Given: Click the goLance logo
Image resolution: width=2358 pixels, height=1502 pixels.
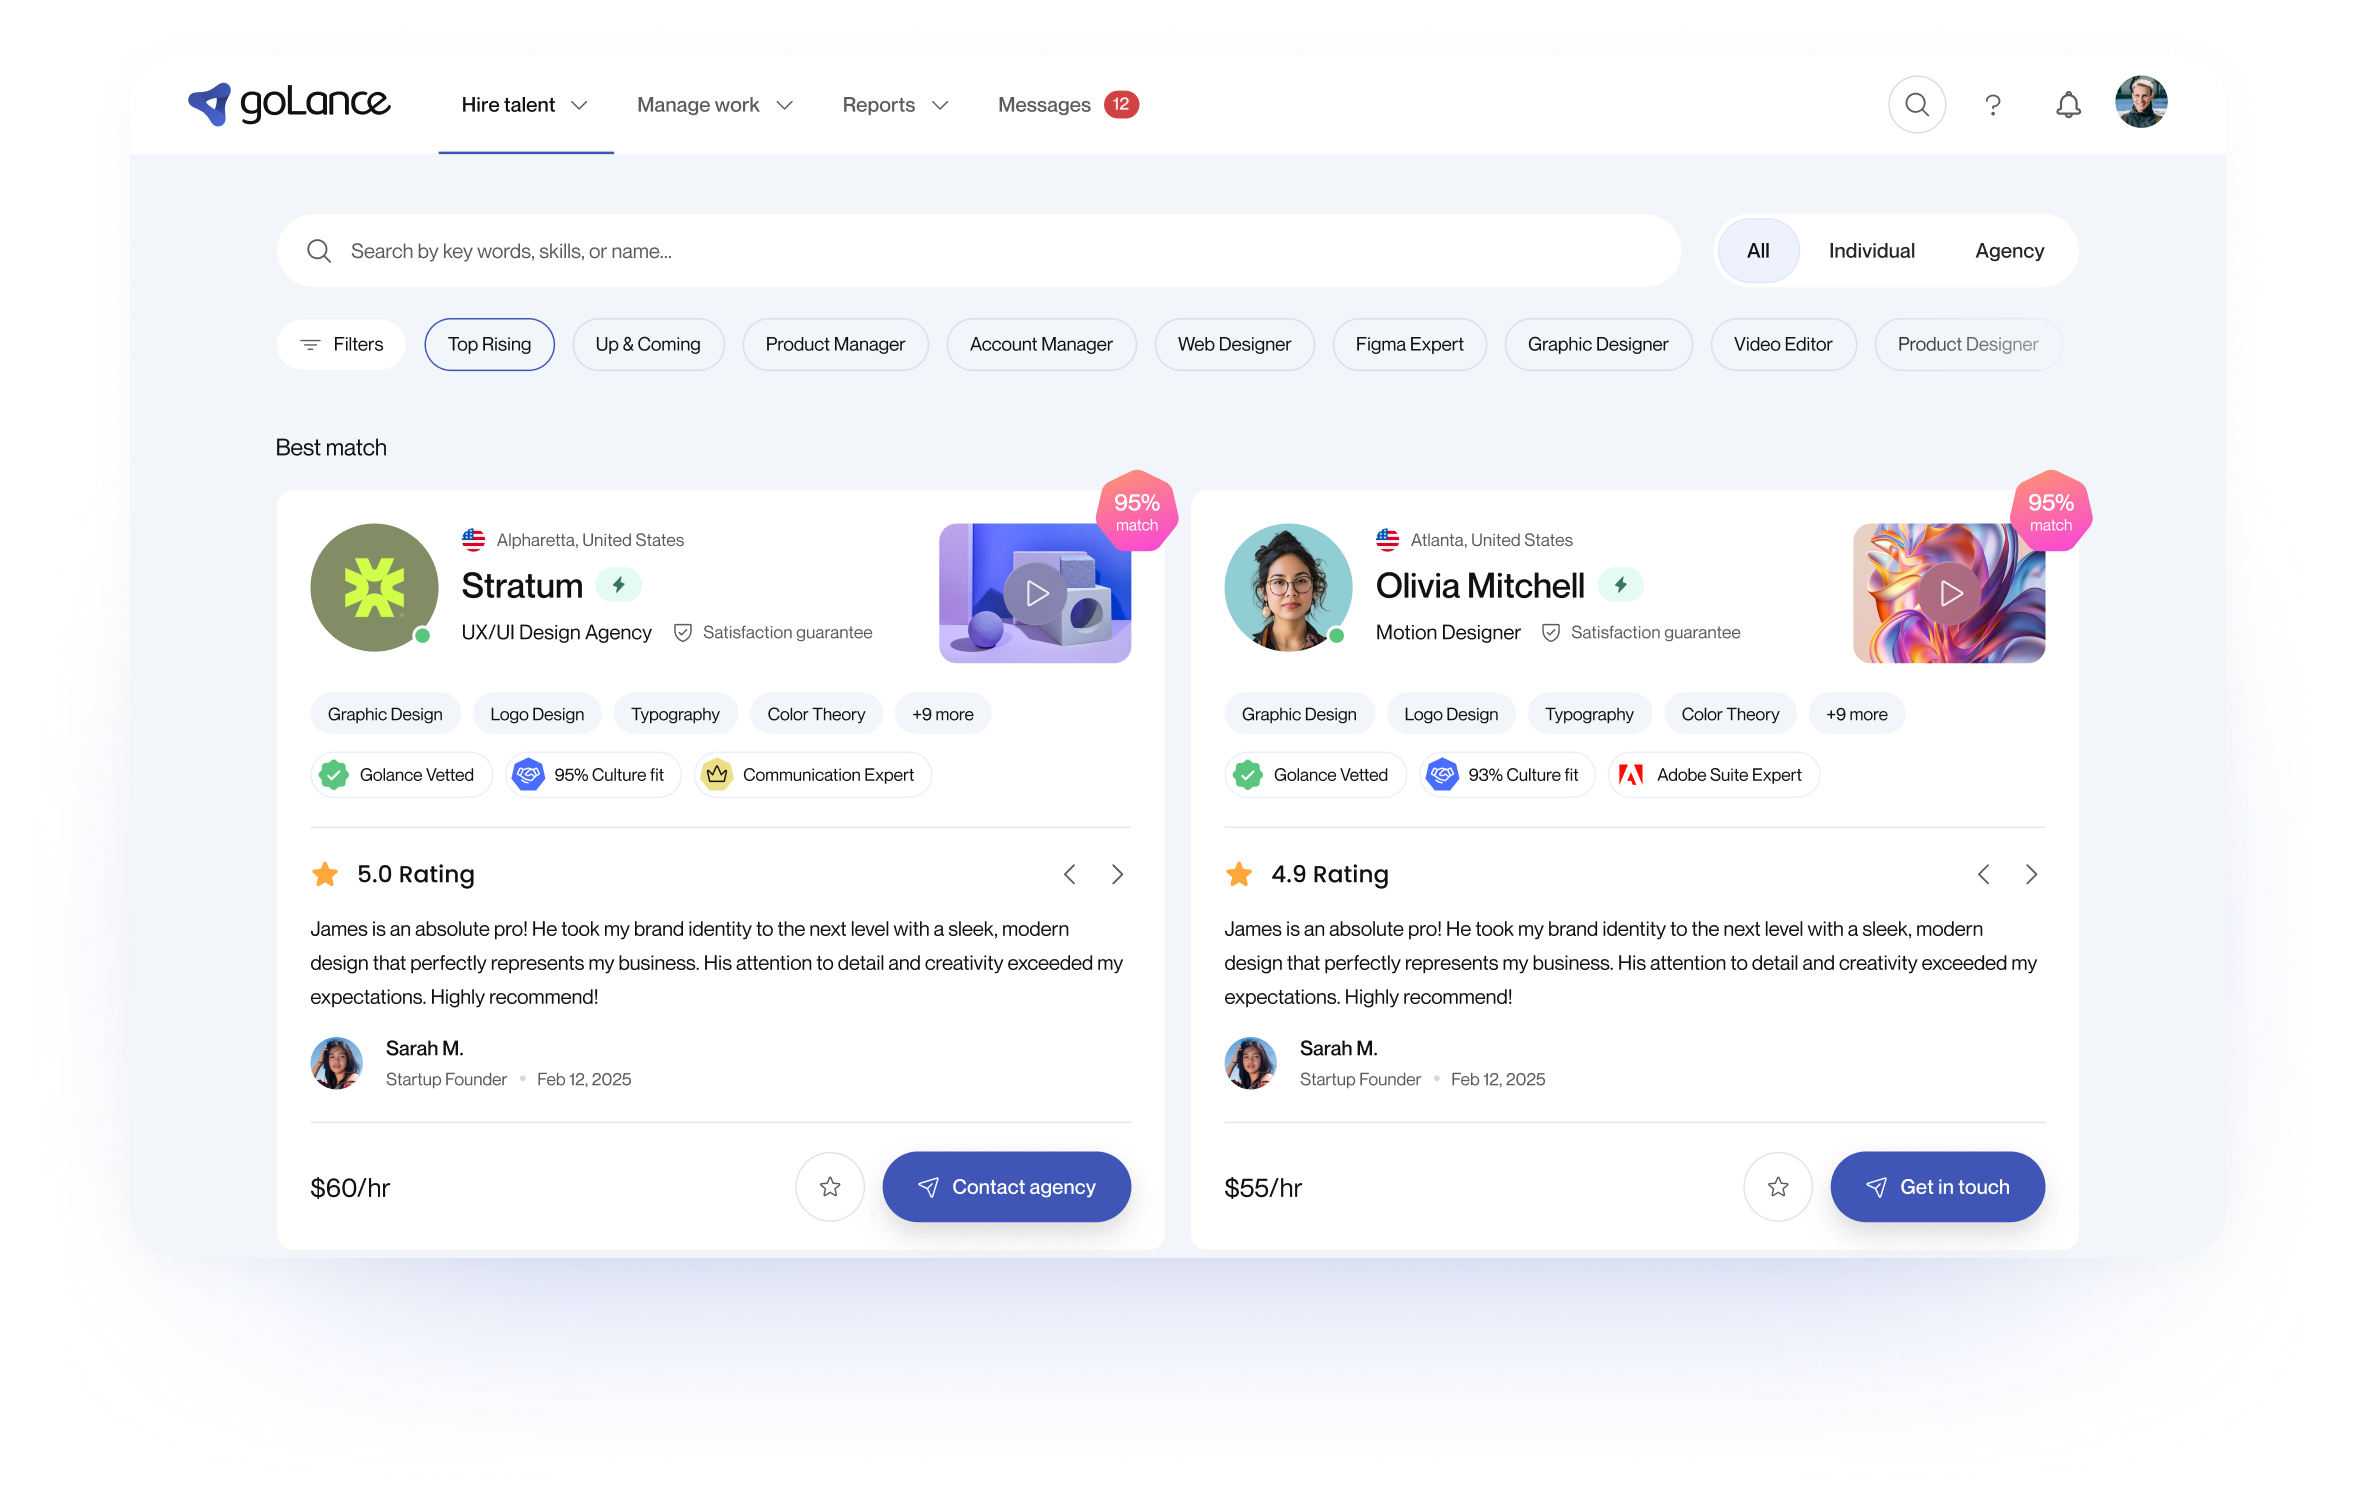Looking at the screenshot, I should click(x=289, y=103).
